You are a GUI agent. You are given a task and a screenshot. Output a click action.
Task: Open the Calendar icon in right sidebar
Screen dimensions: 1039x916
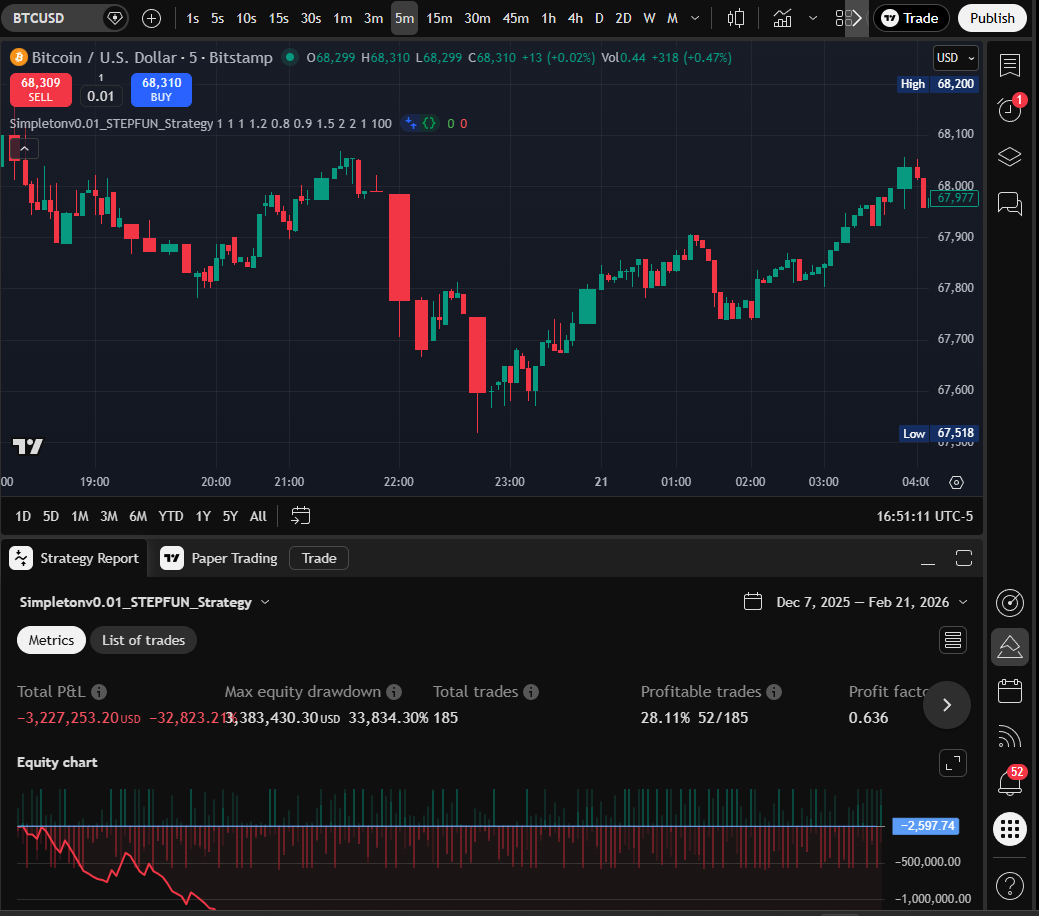[1010, 691]
